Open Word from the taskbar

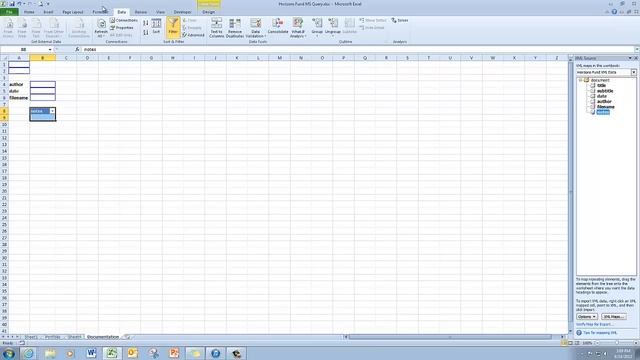click(x=91, y=353)
